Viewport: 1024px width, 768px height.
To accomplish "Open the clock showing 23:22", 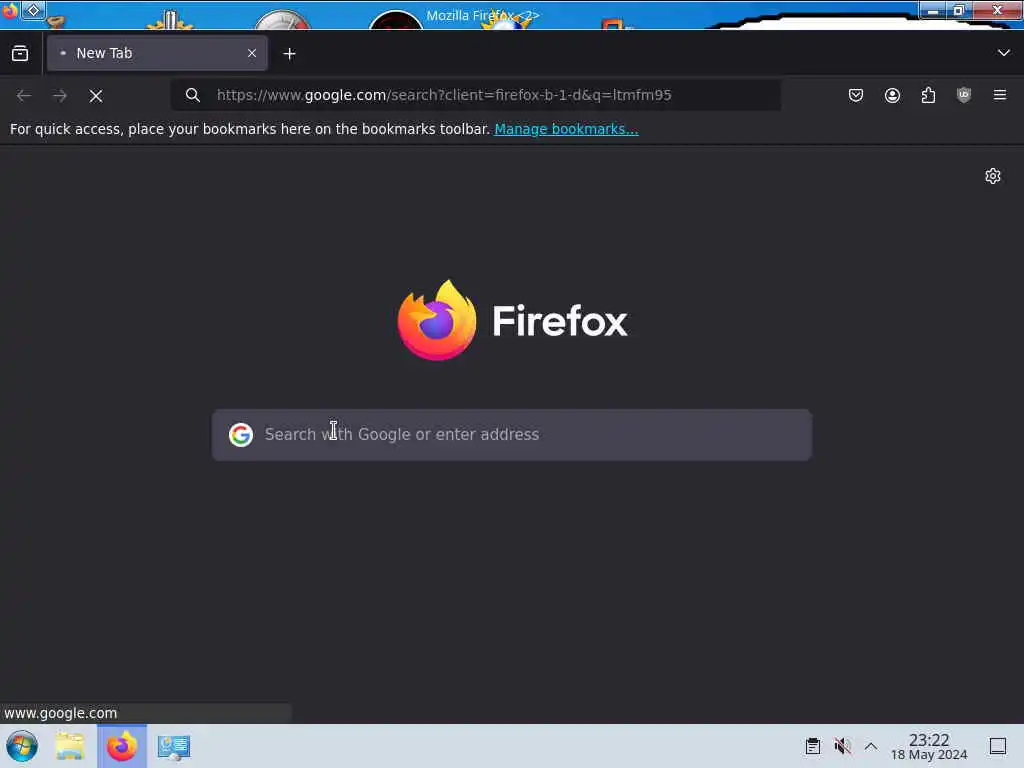I will tap(929, 746).
